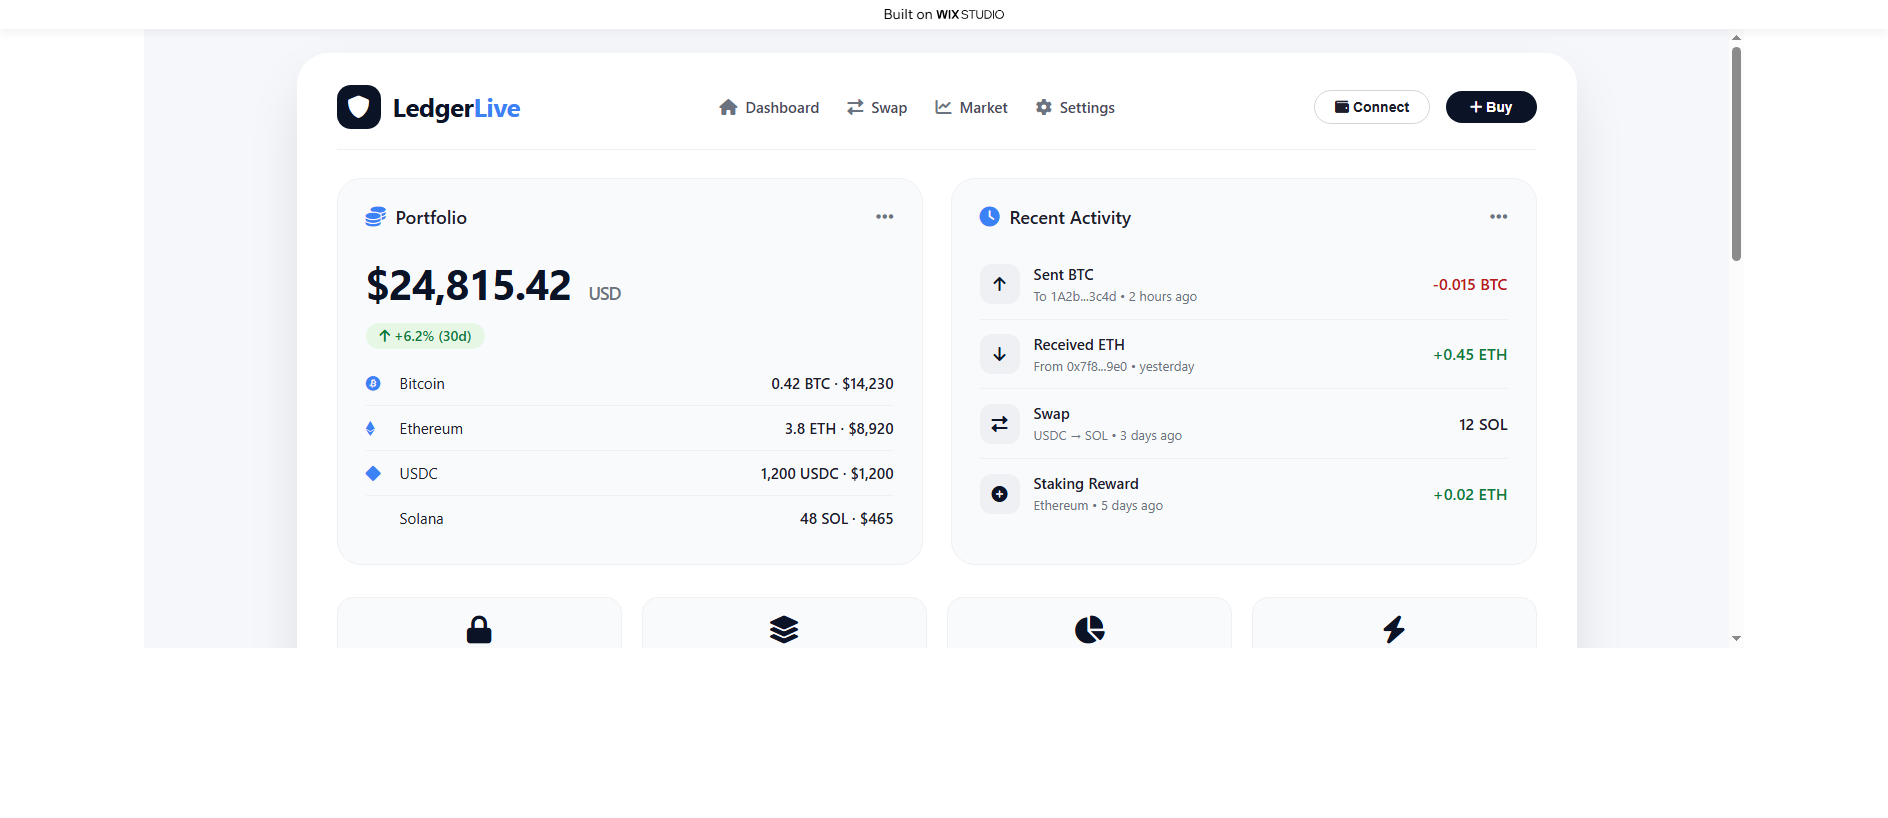Click the LedgerLive brand name link
This screenshot has height=818, width=1888.
pyautogui.click(x=456, y=108)
